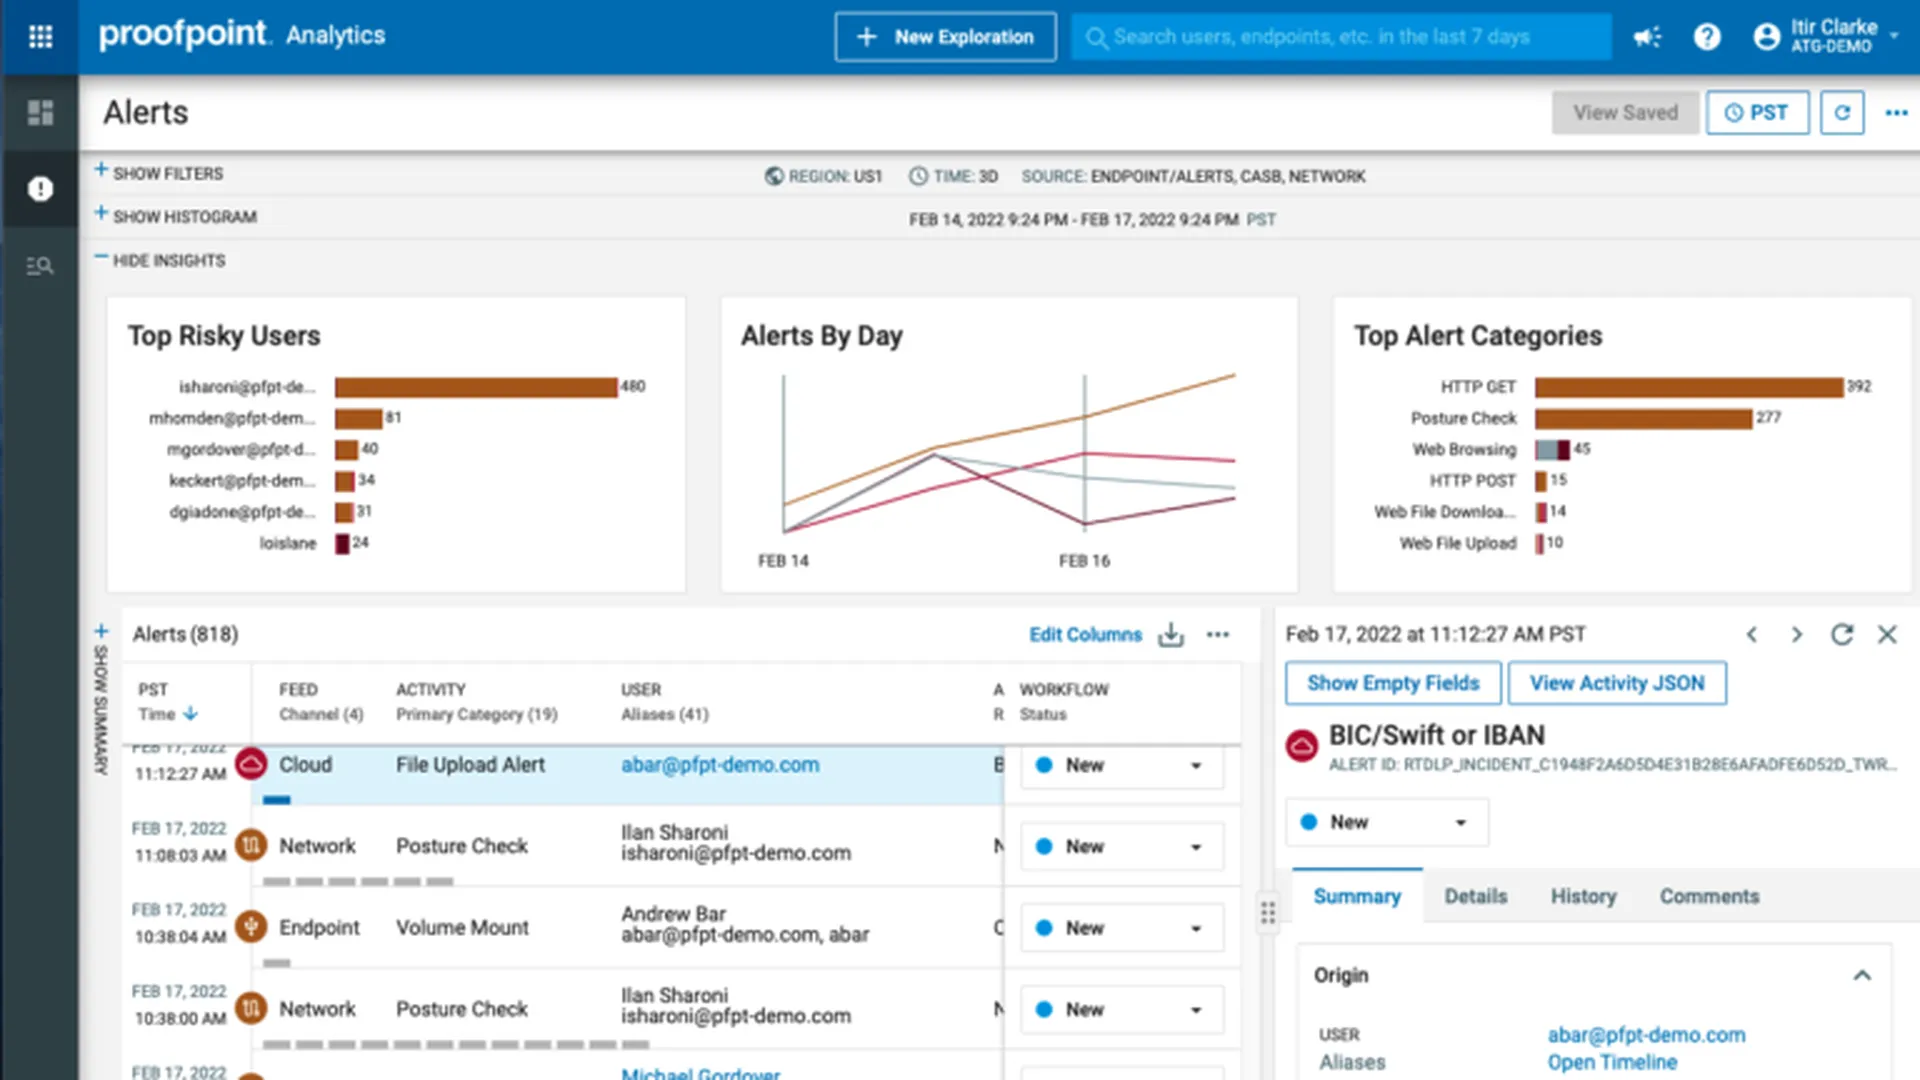Image resolution: width=1920 pixels, height=1080 pixels.
Task: Open the Explorations search icon in sidebar
Action: pyautogui.click(x=40, y=264)
